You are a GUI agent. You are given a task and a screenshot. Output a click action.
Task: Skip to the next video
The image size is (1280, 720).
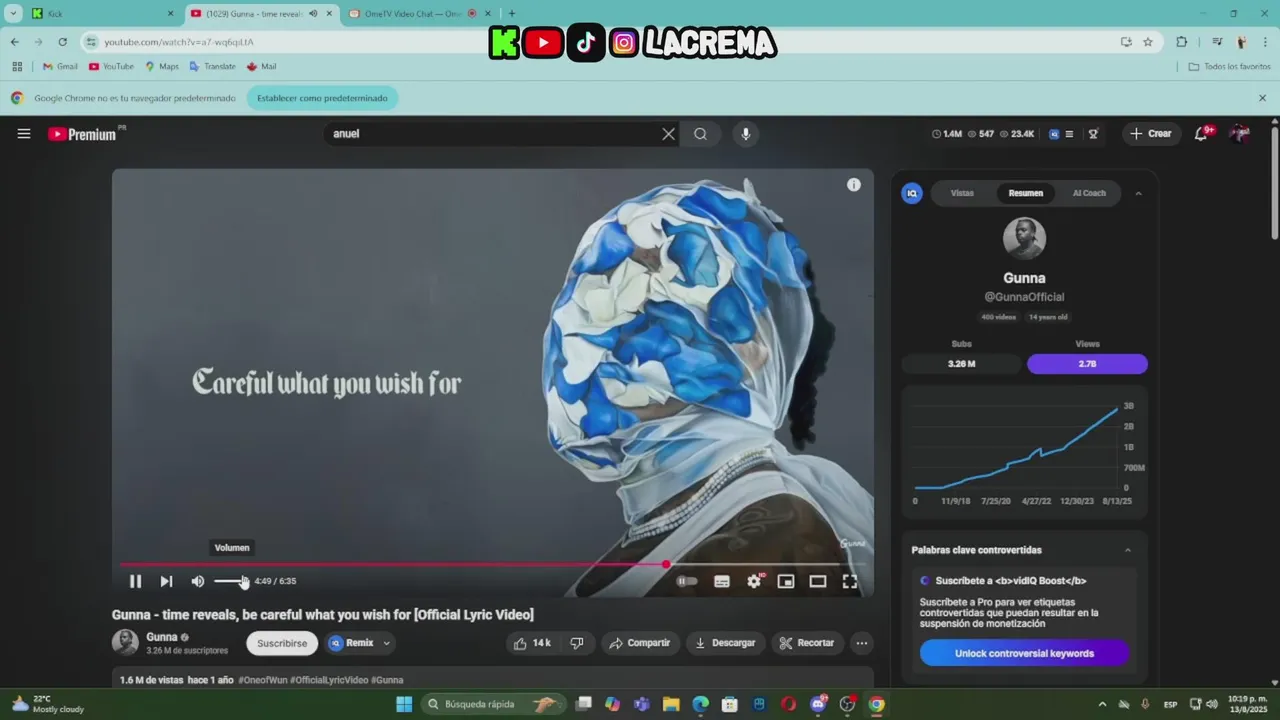tap(166, 581)
